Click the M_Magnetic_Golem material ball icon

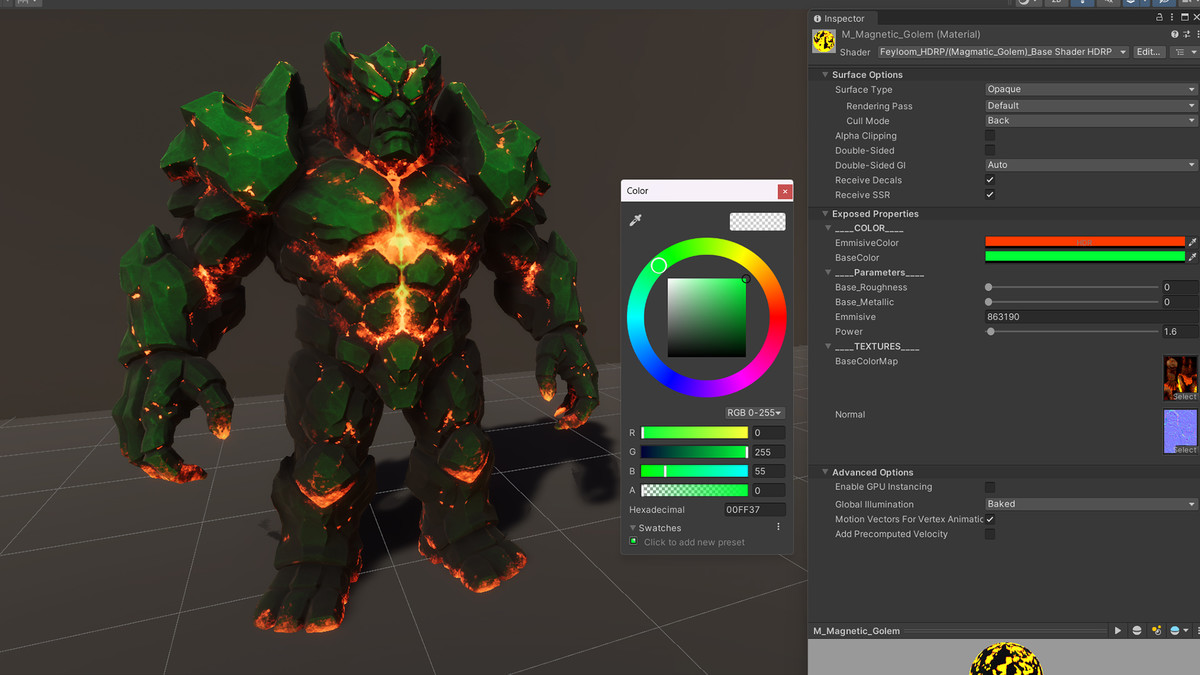pyautogui.click(x=823, y=40)
